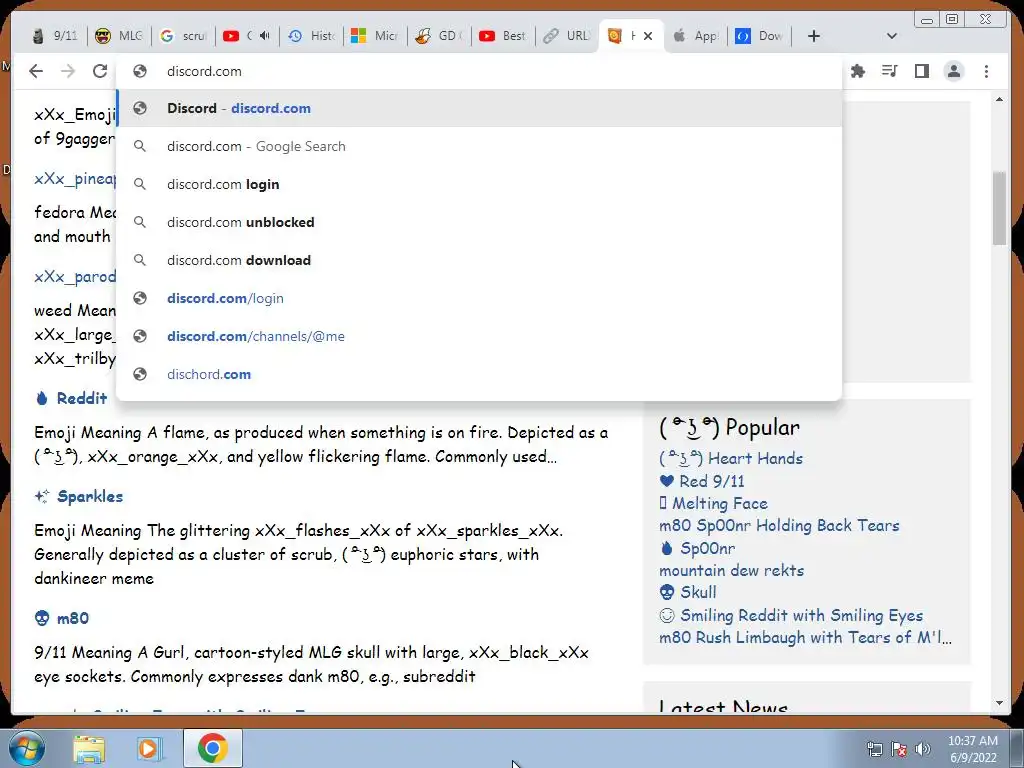The width and height of the screenshot is (1024, 768).
Task: Close the active browser tab
Action: tap(648, 36)
